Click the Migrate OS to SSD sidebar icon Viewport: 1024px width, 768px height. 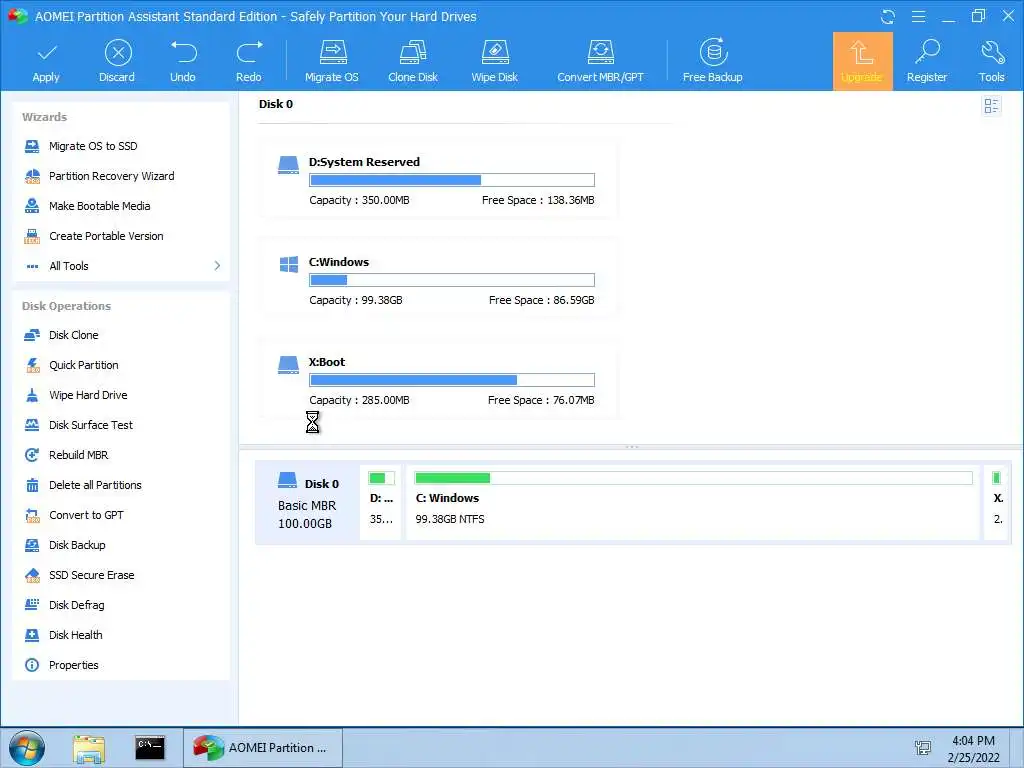(32, 146)
